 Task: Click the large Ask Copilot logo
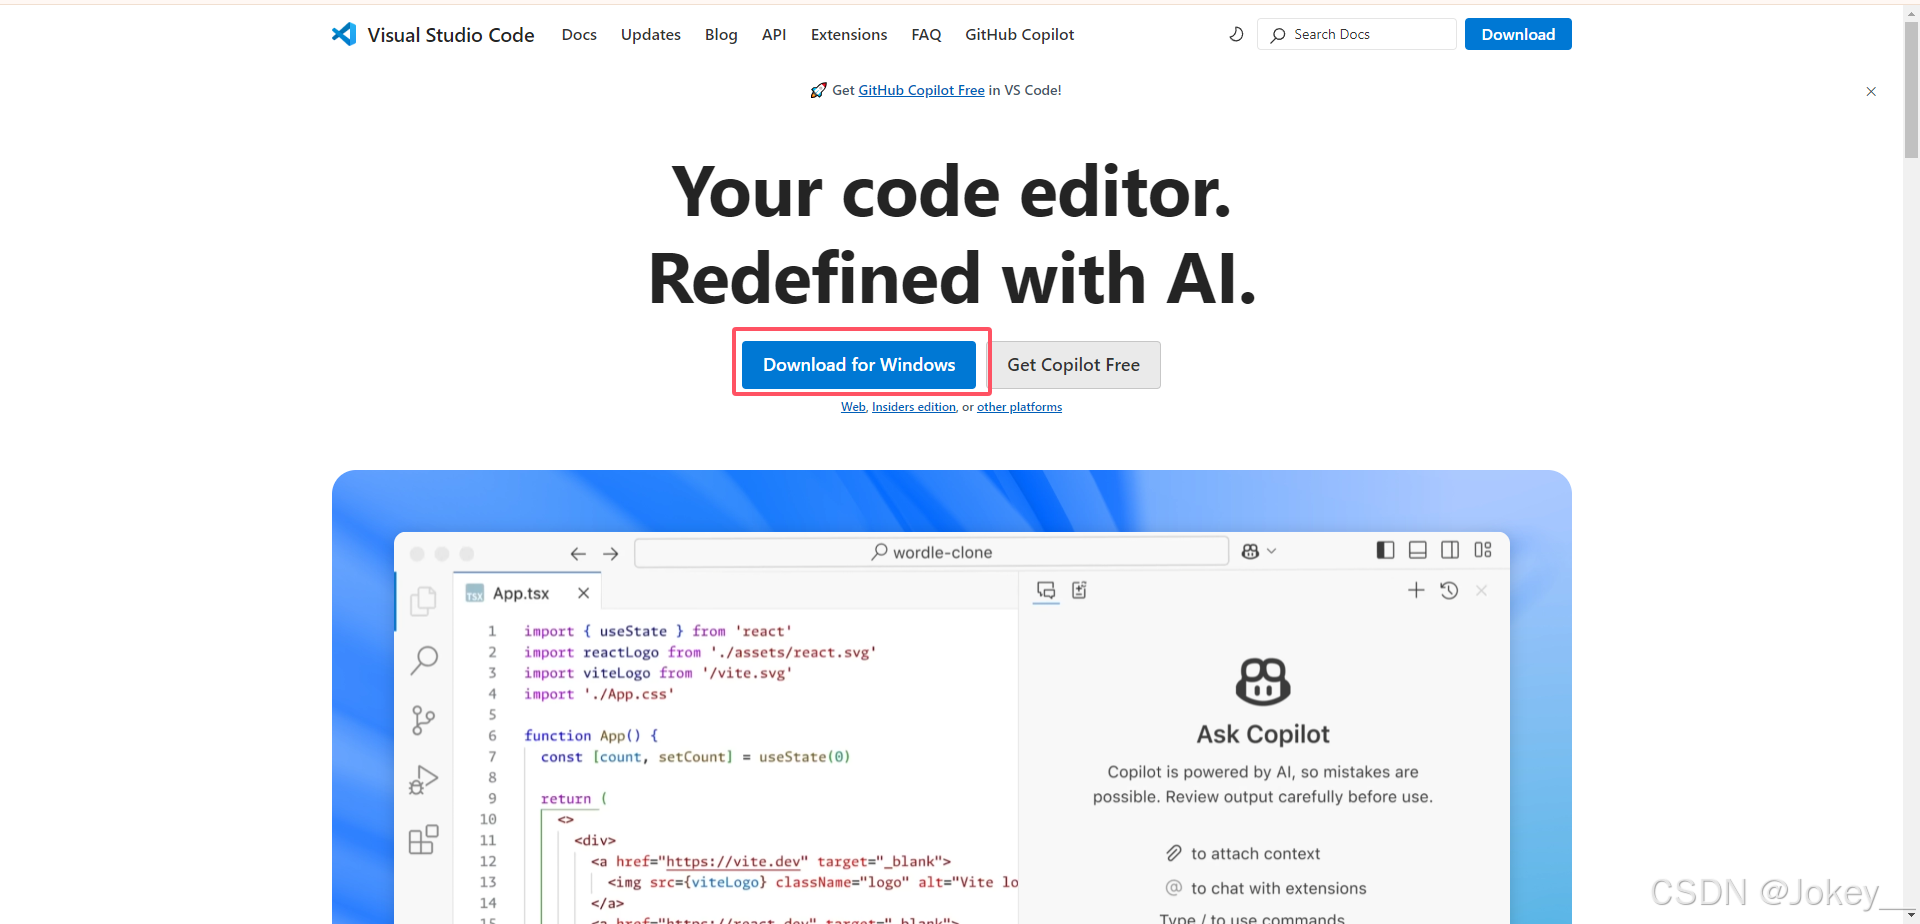pyautogui.click(x=1263, y=682)
